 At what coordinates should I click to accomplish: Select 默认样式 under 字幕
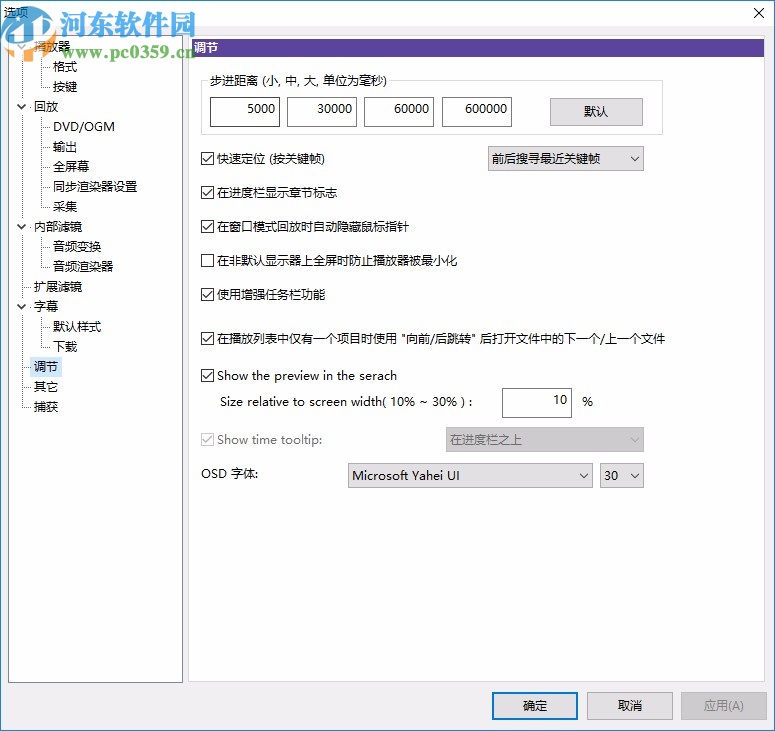tap(77, 327)
